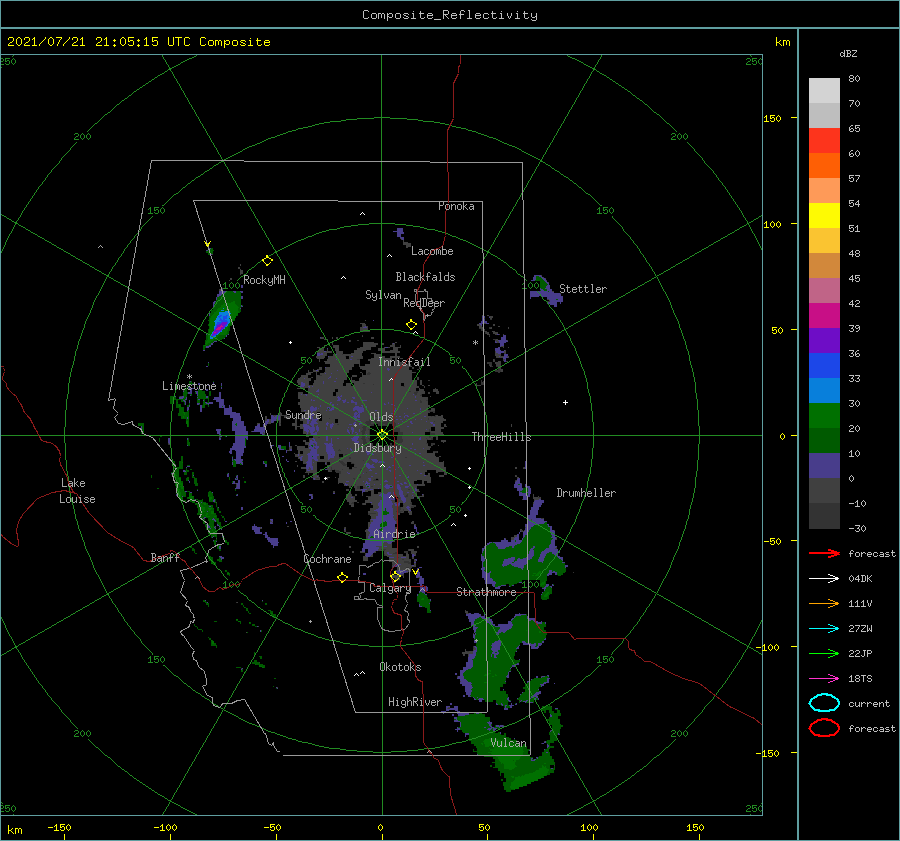
Task: Pick the magenta 39-42 dBZ swatch
Action: click(824, 316)
